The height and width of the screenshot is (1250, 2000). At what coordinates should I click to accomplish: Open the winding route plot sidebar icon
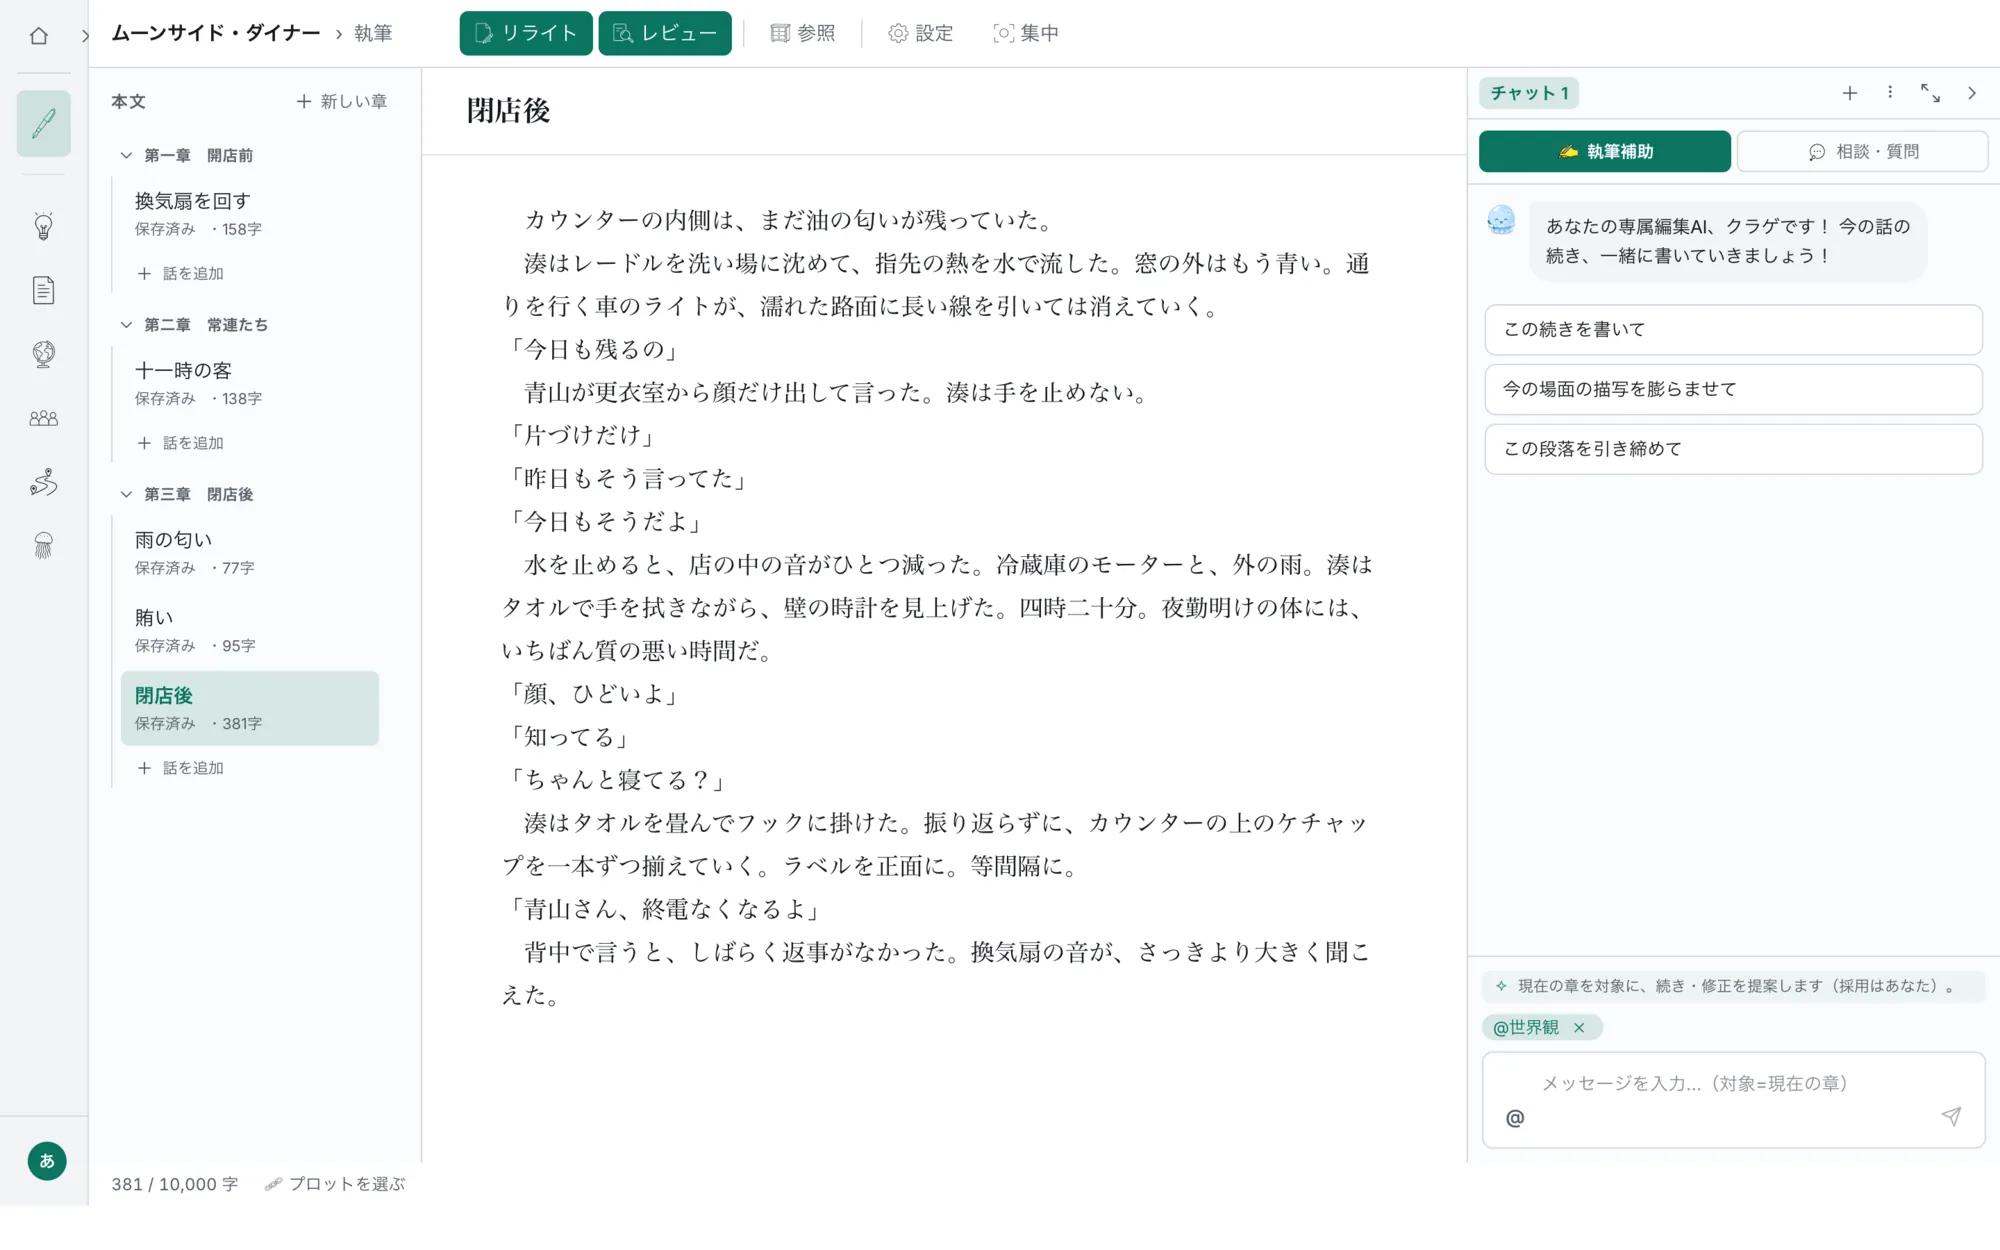[43, 482]
